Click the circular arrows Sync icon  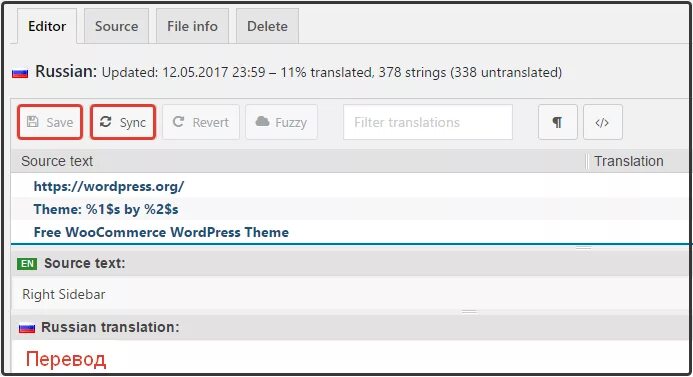(x=105, y=122)
